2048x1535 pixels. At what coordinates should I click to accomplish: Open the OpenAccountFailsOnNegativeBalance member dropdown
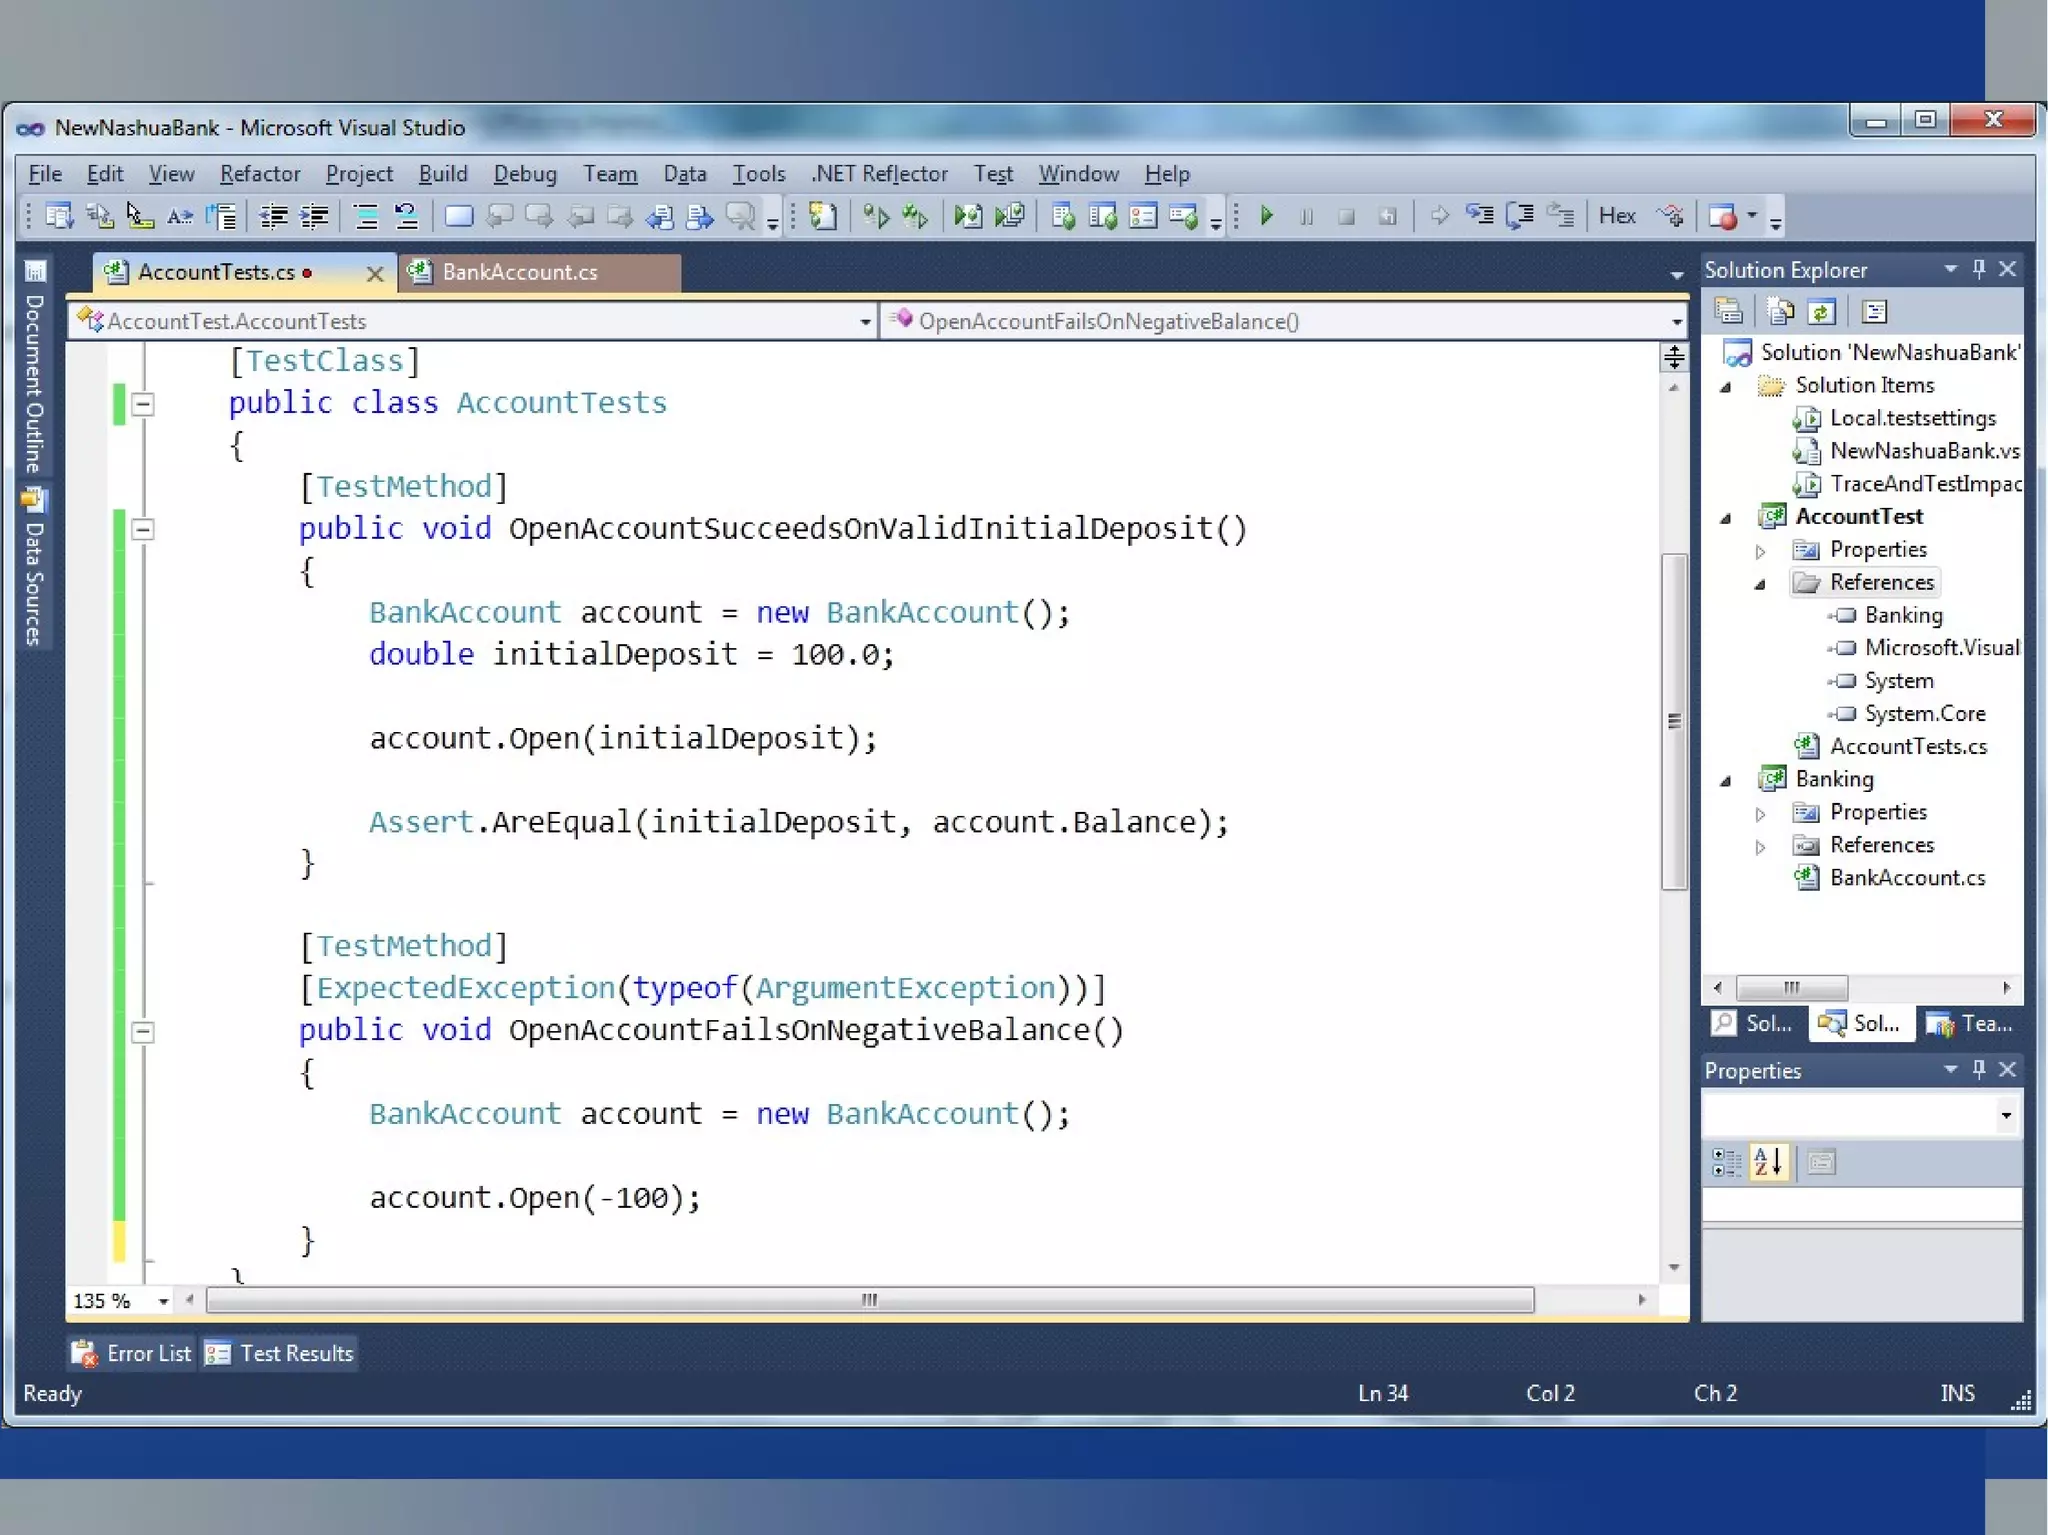pos(1676,321)
